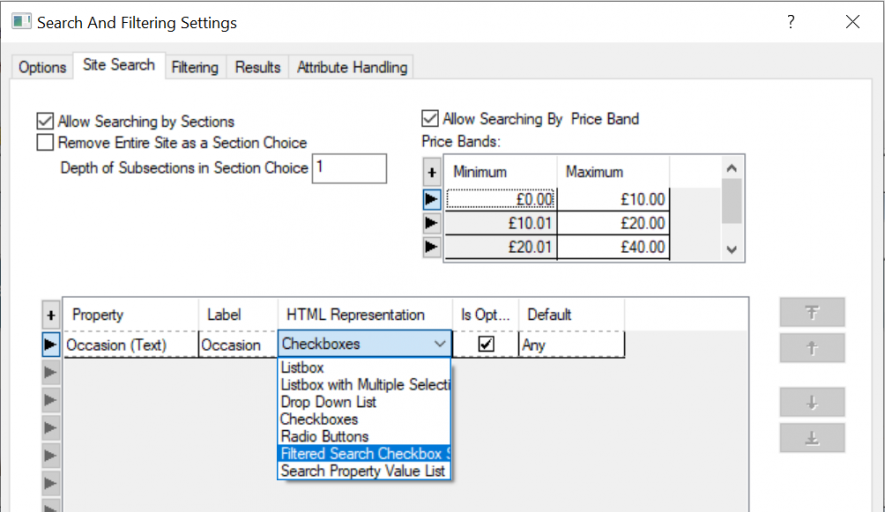This screenshot has height=512, width=885.
Task: Pick Radio Buttons from the dropdown list
Action: click(x=325, y=436)
